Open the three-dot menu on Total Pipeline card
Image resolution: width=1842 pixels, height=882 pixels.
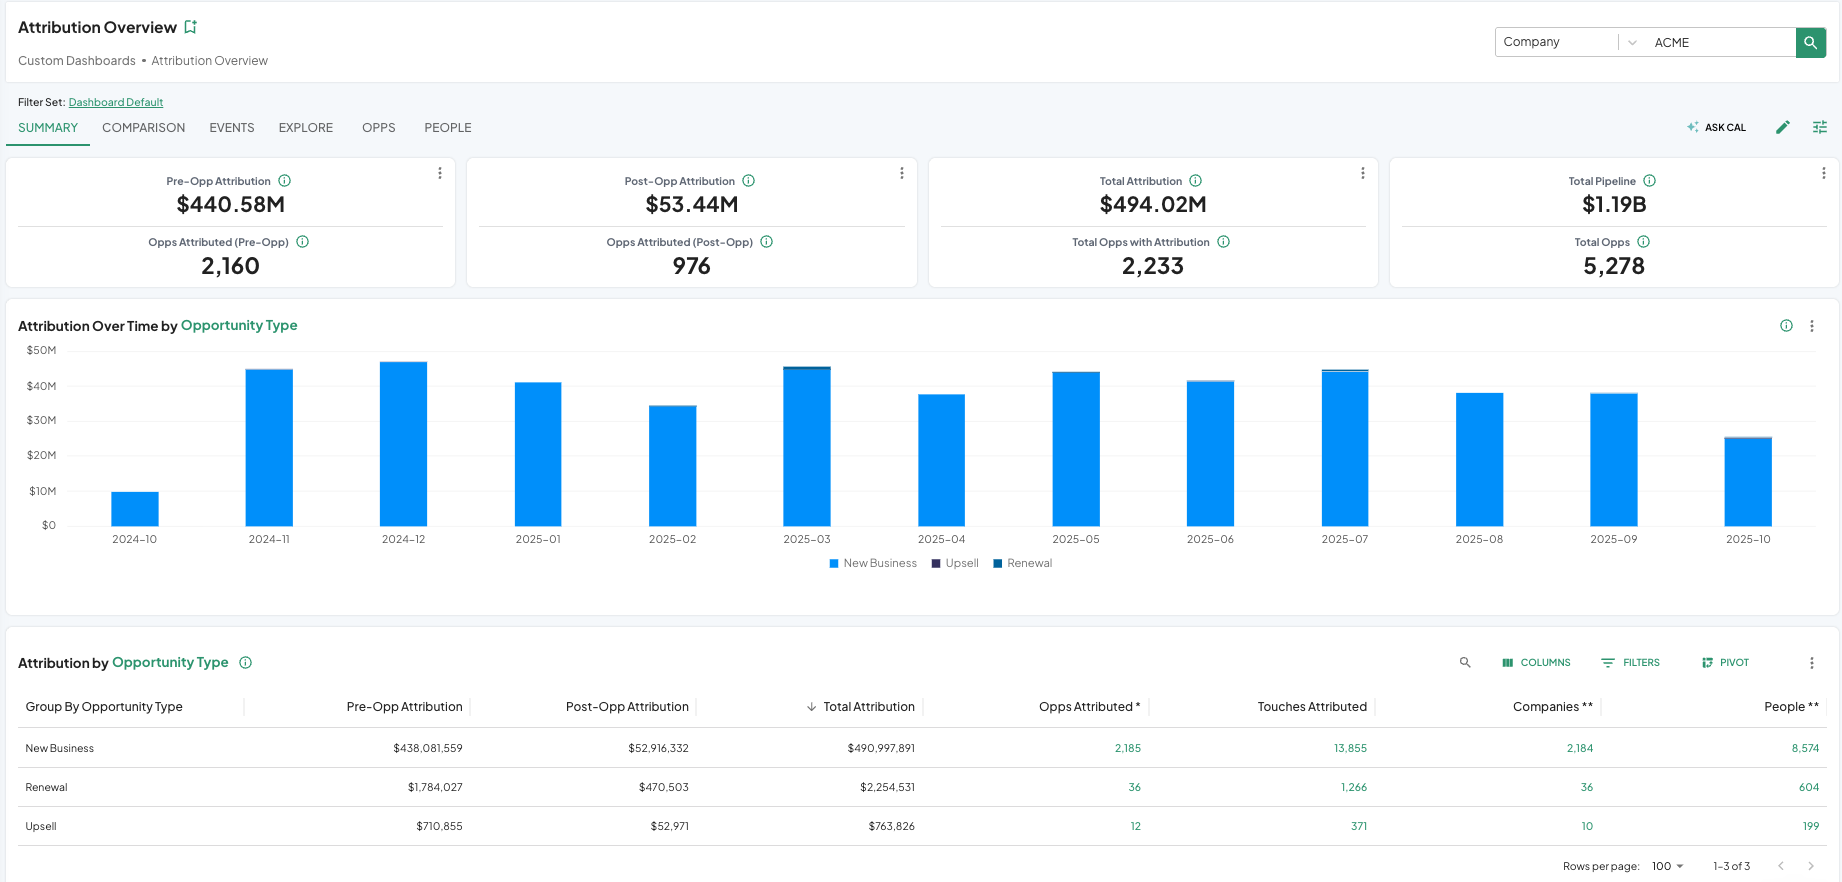click(1823, 173)
